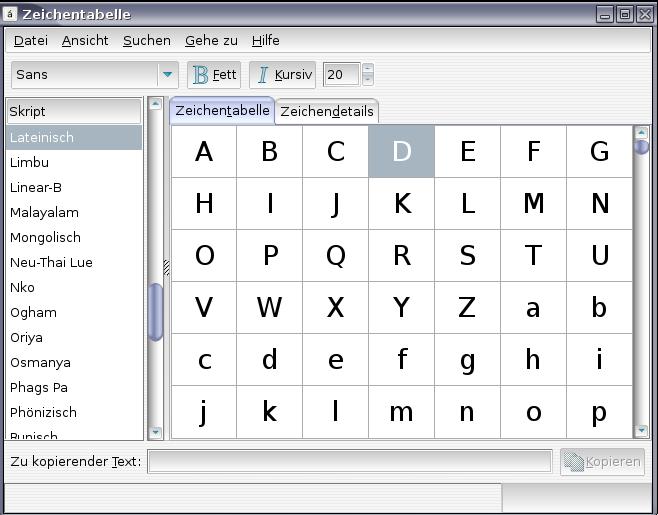Select Osmanya in the script list
This screenshot has width=658, height=515.
click(74, 362)
